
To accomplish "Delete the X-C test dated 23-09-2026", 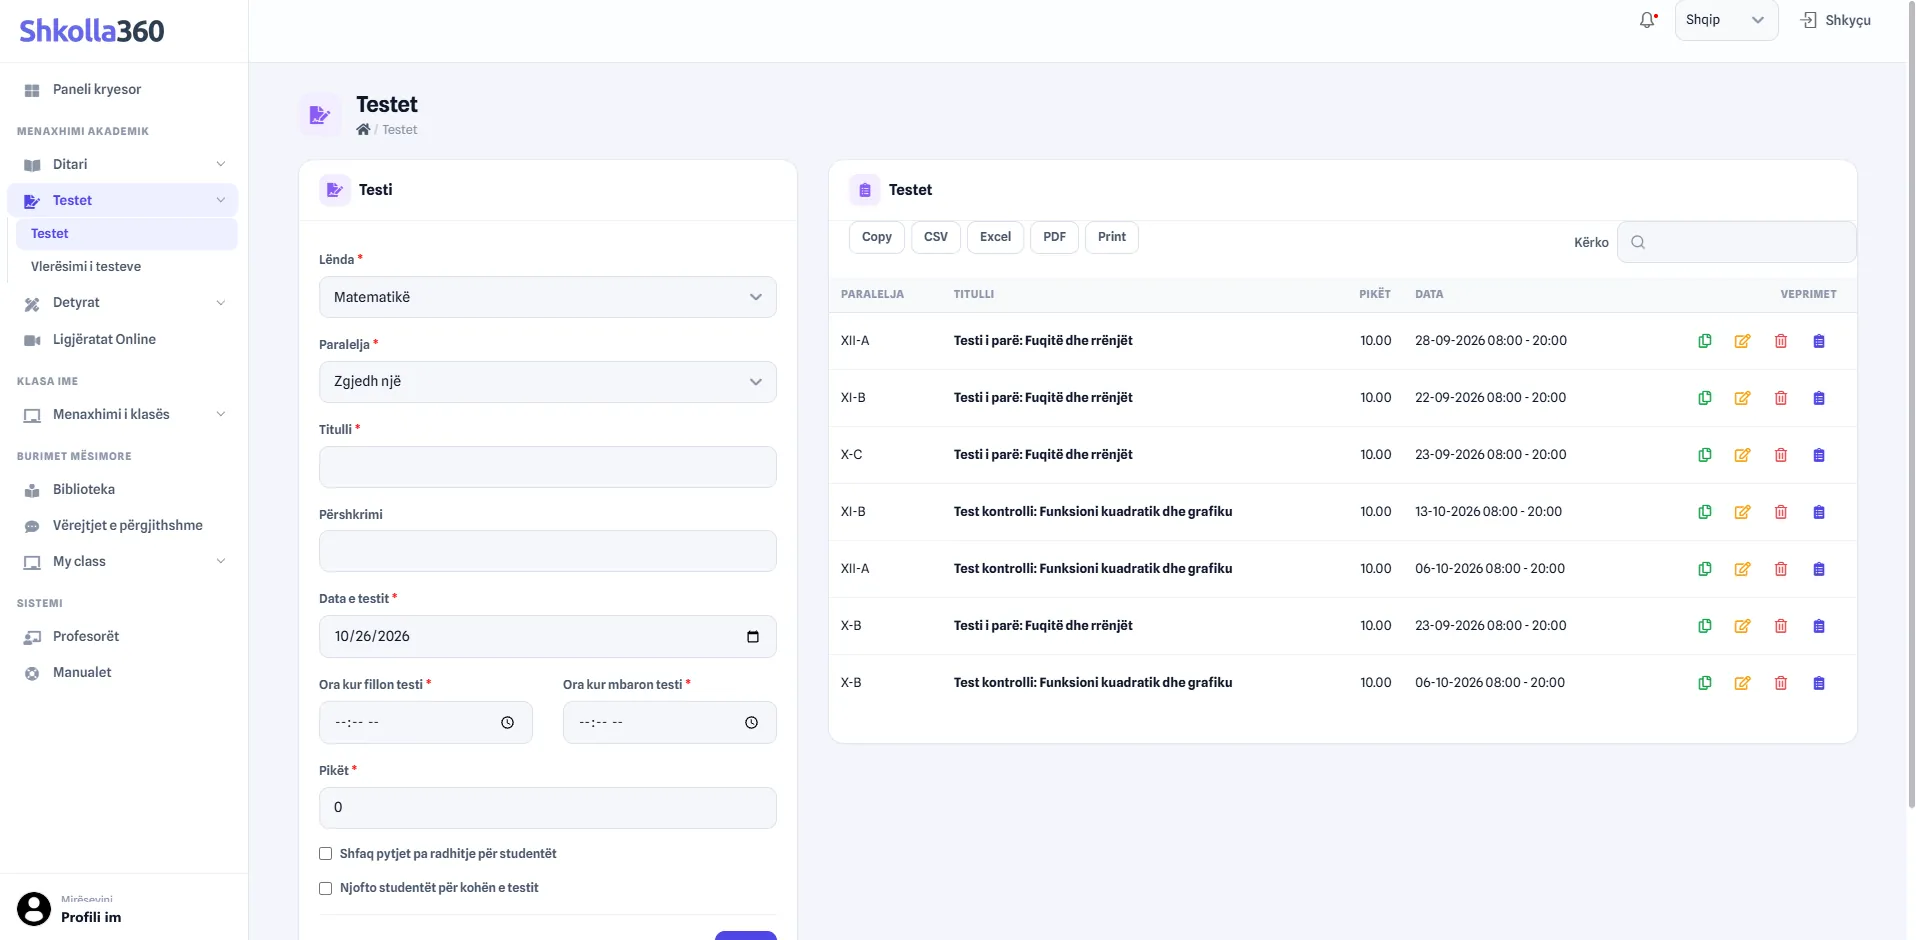I will [x=1781, y=455].
